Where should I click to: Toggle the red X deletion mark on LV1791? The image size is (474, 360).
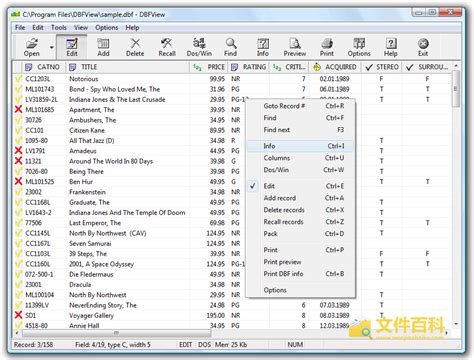point(18,151)
